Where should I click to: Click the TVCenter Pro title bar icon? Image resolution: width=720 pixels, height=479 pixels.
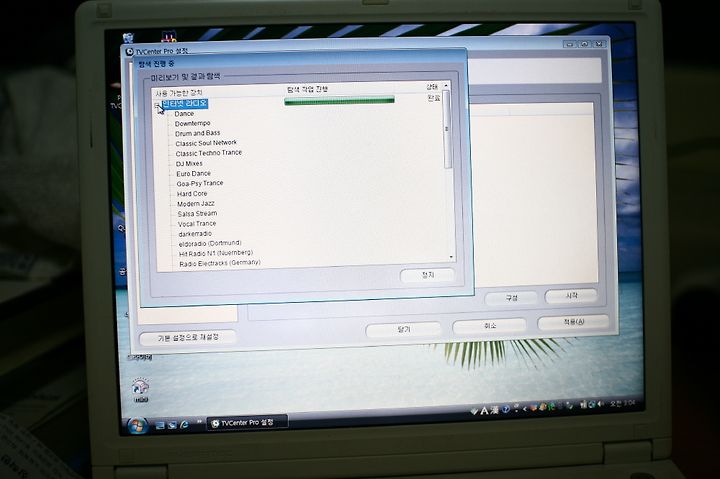[x=129, y=52]
